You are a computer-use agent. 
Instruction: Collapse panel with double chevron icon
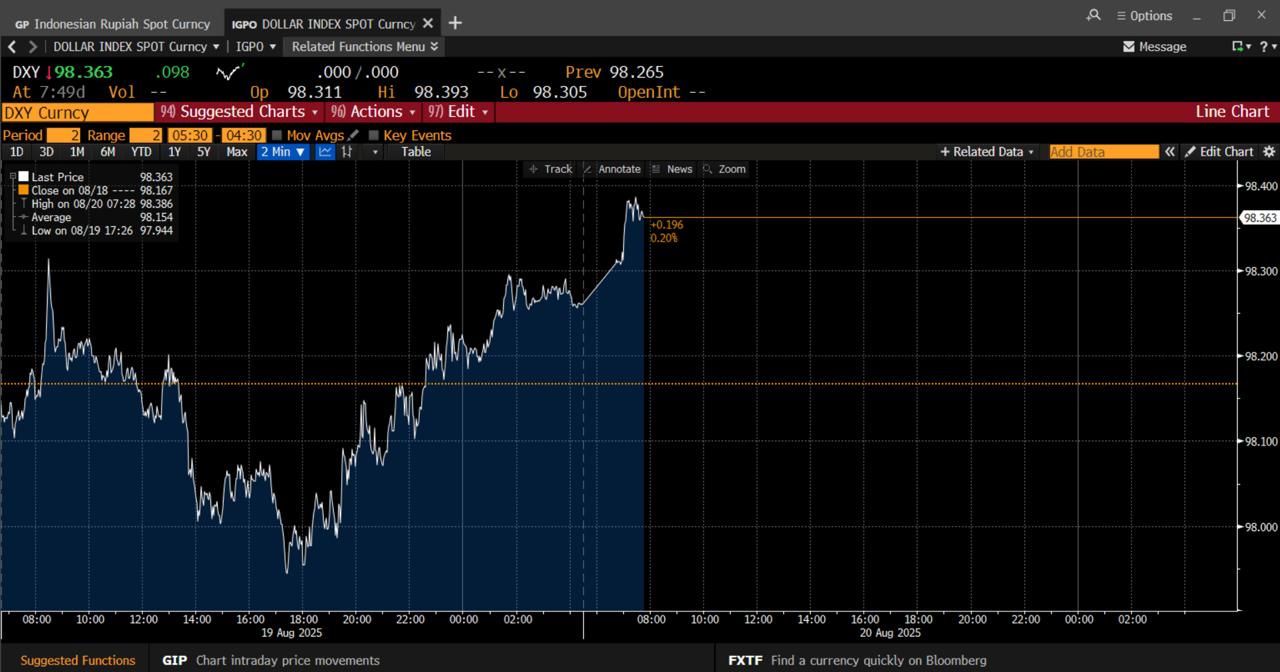pyautogui.click(x=1169, y=152)
